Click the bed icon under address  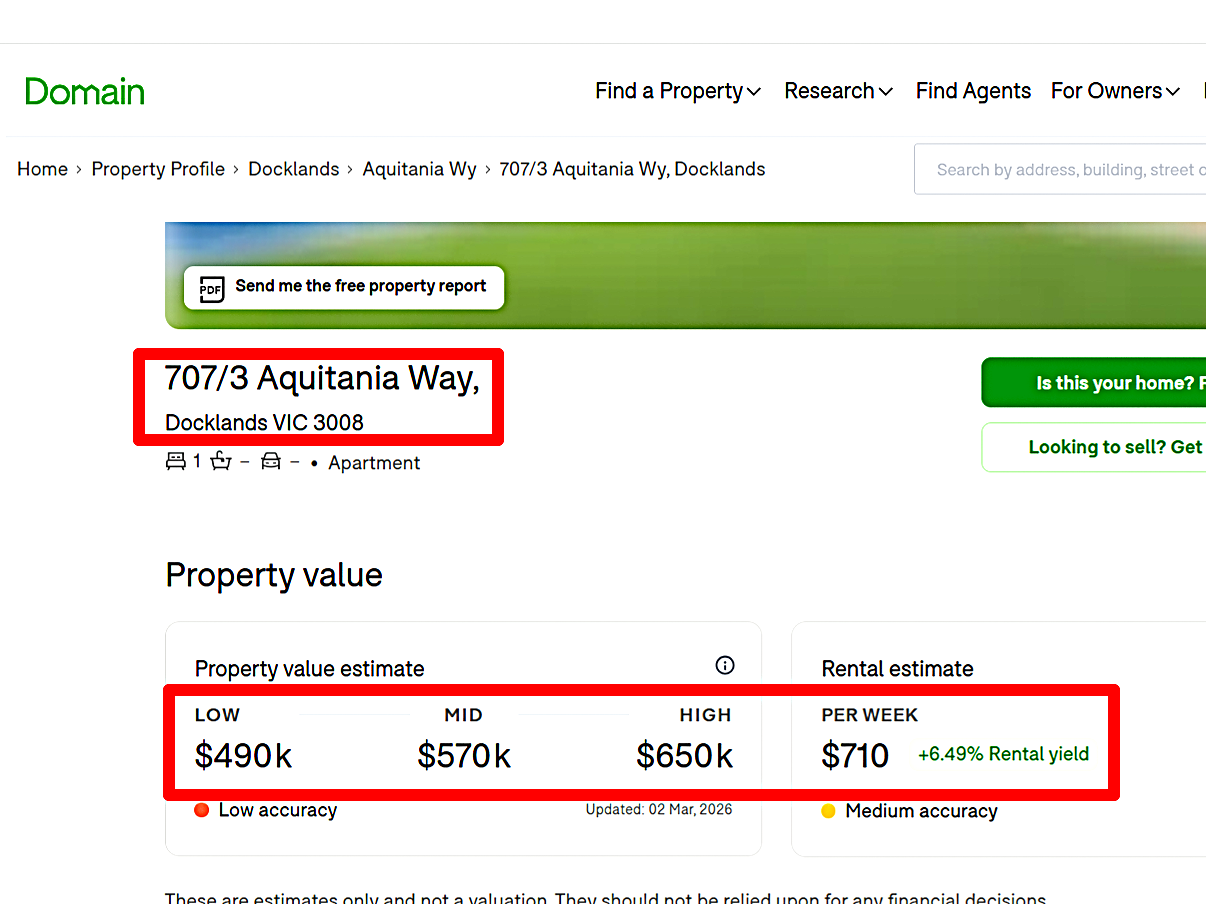176,462
